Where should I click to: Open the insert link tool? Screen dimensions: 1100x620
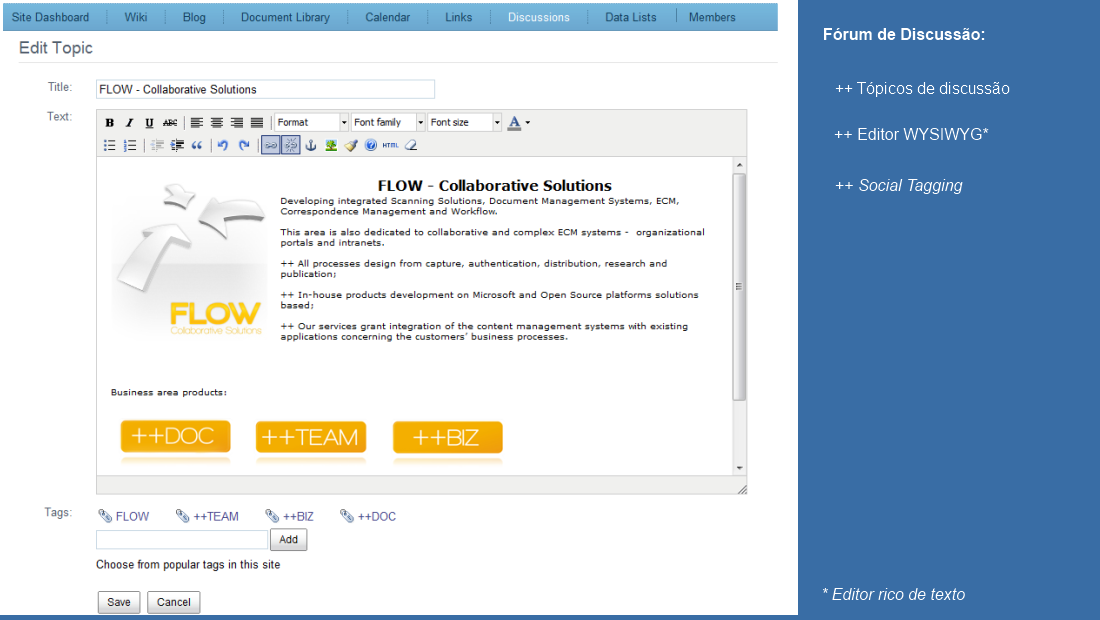click(x=271, y=145)
